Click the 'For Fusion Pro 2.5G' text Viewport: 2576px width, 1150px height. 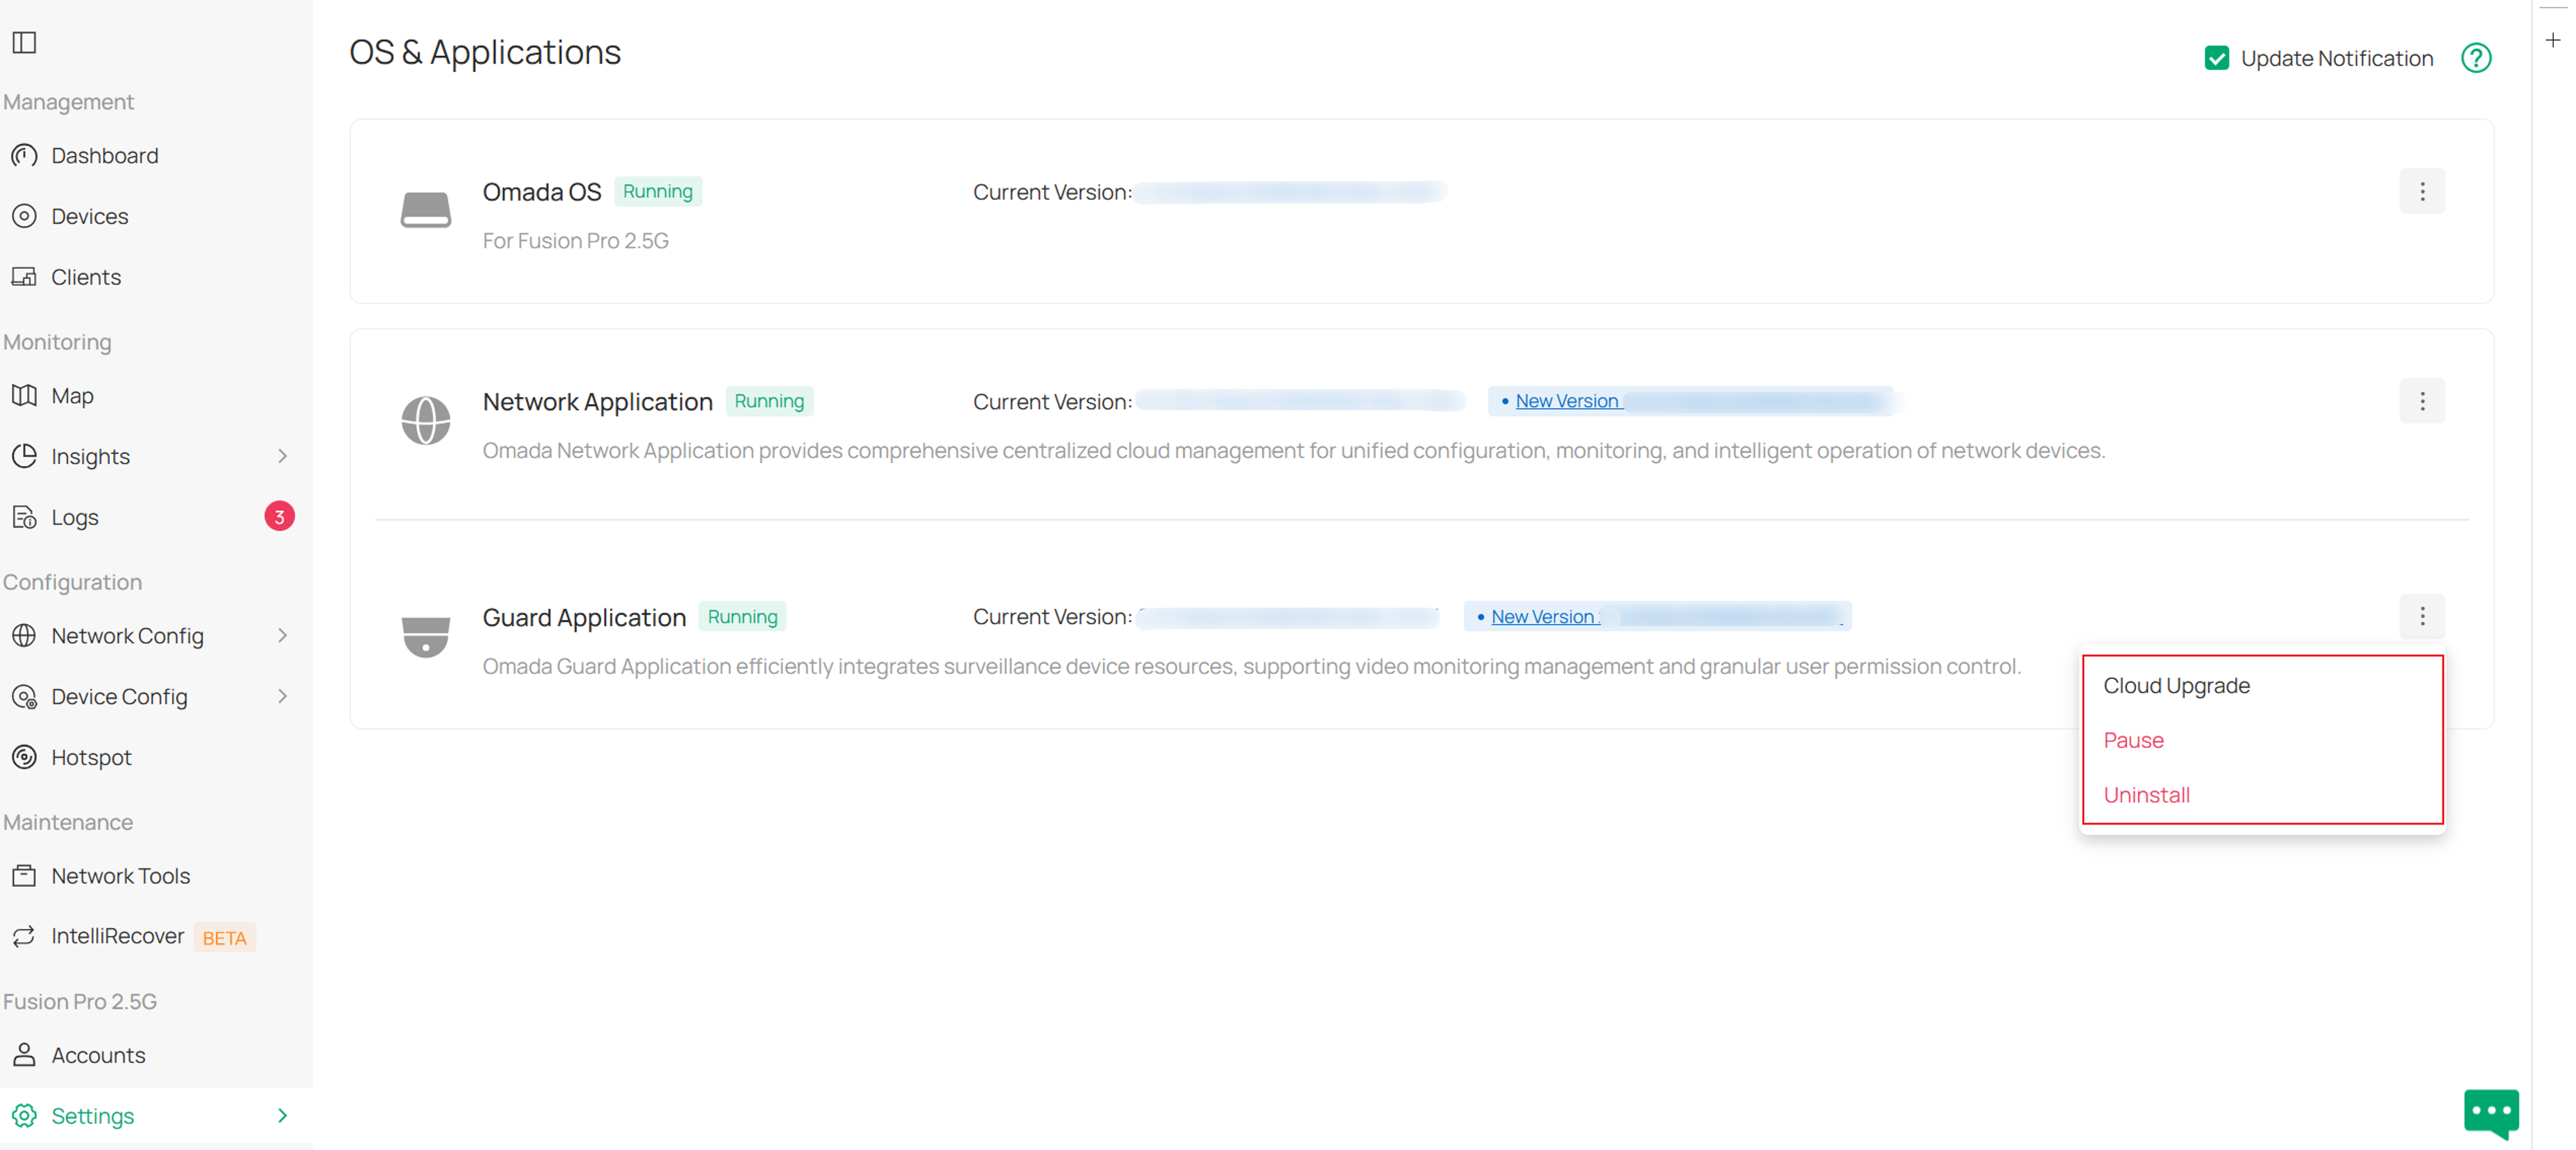point(576,241)
